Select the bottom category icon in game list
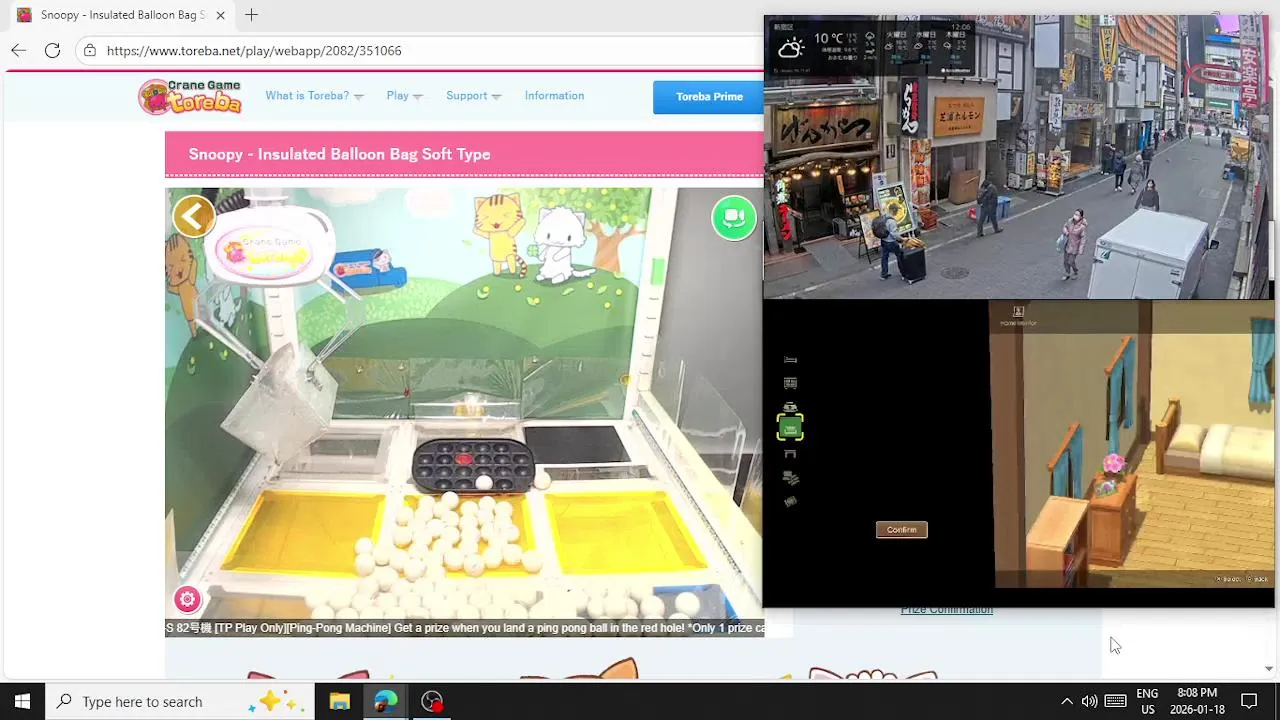1280x720 pixels. point(790,501)
